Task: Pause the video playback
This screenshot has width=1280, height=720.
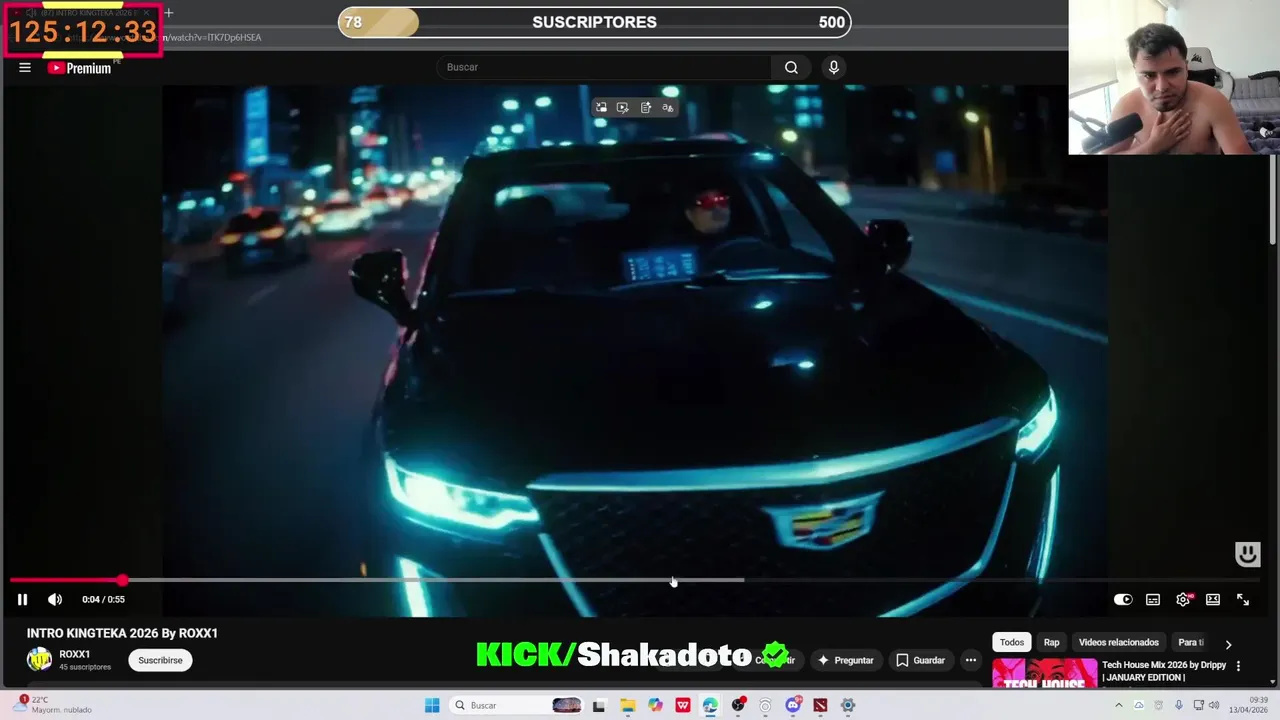Action: click(22, 599)
